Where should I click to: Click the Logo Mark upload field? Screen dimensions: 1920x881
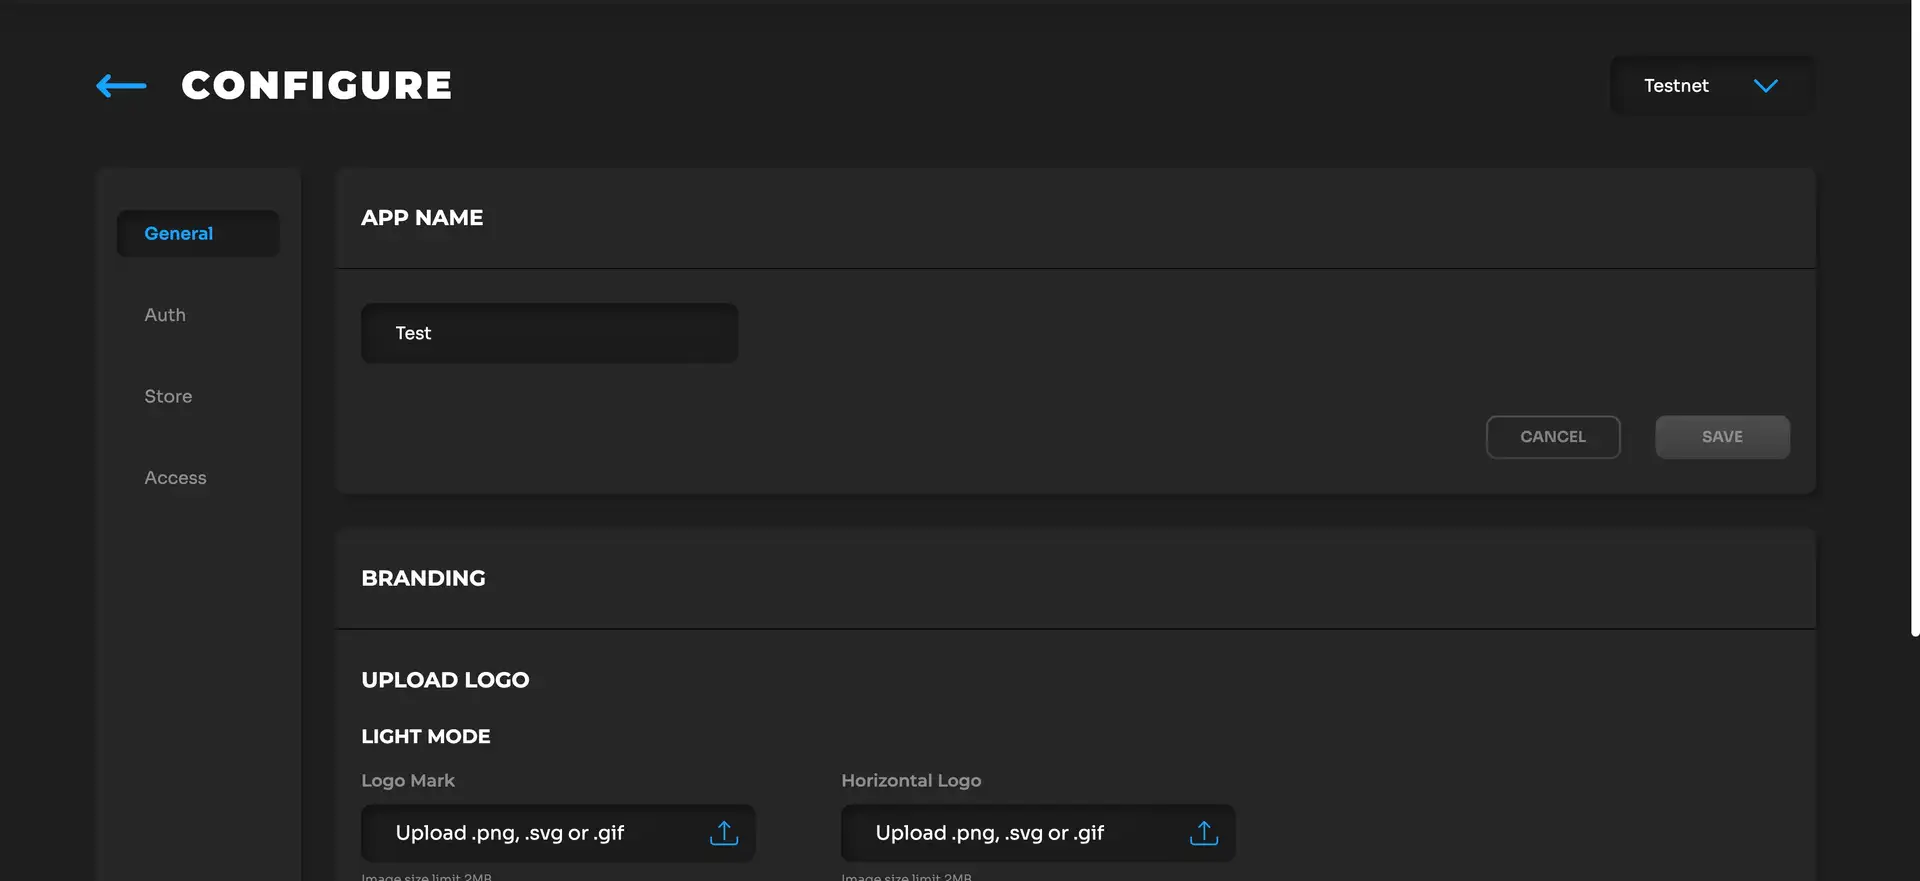coord(530,833)
